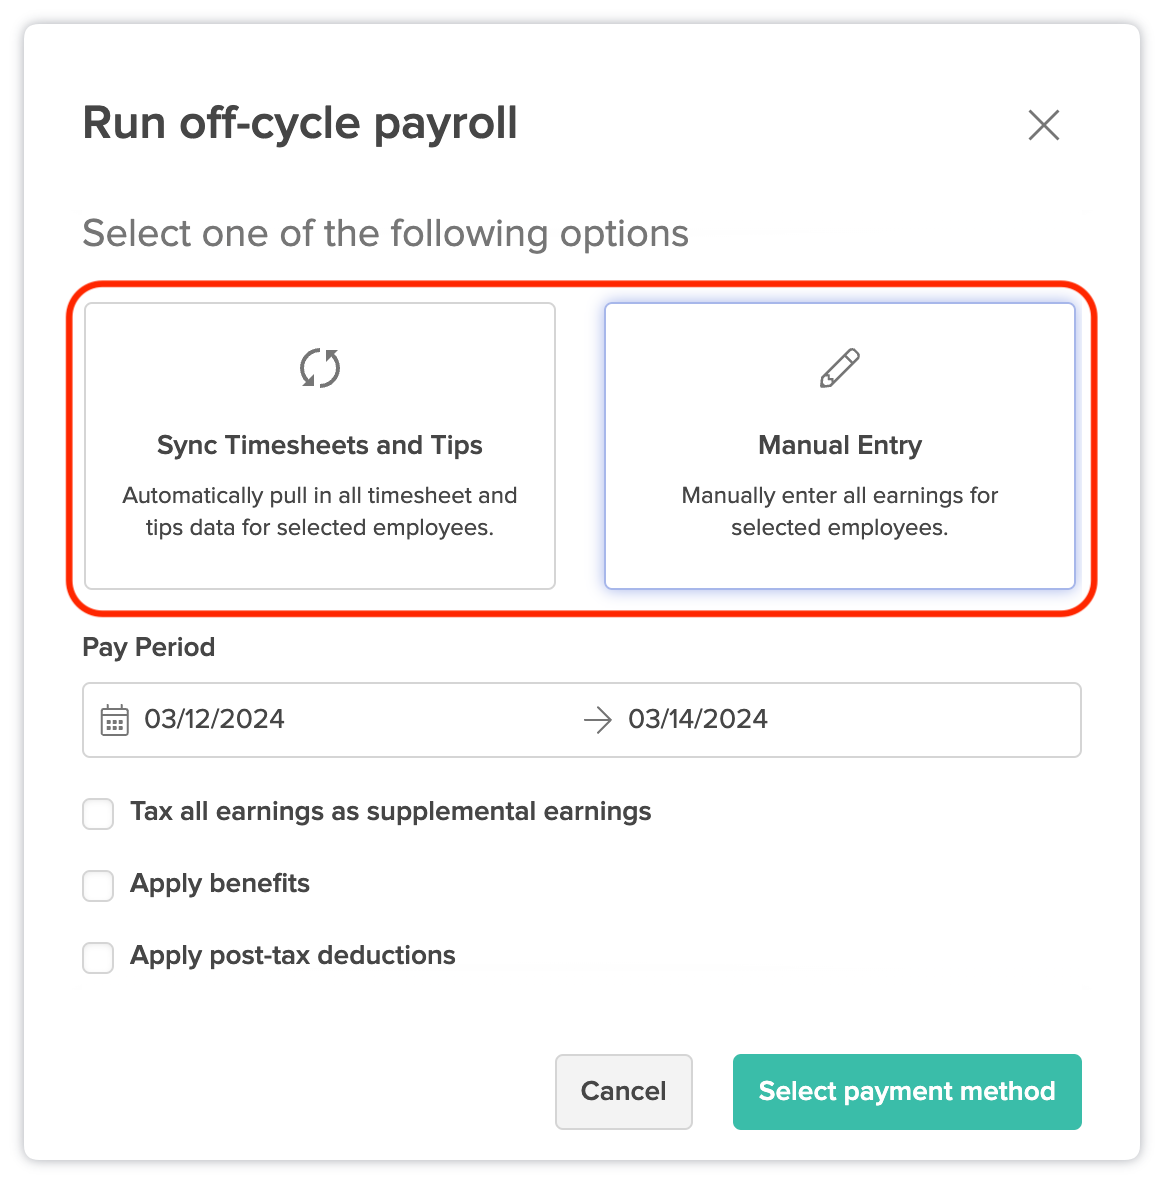The width and height of the screenshot is (1164, 1184).
Task: Click the Select one of the following options heading
Action: tap(386, 233)
